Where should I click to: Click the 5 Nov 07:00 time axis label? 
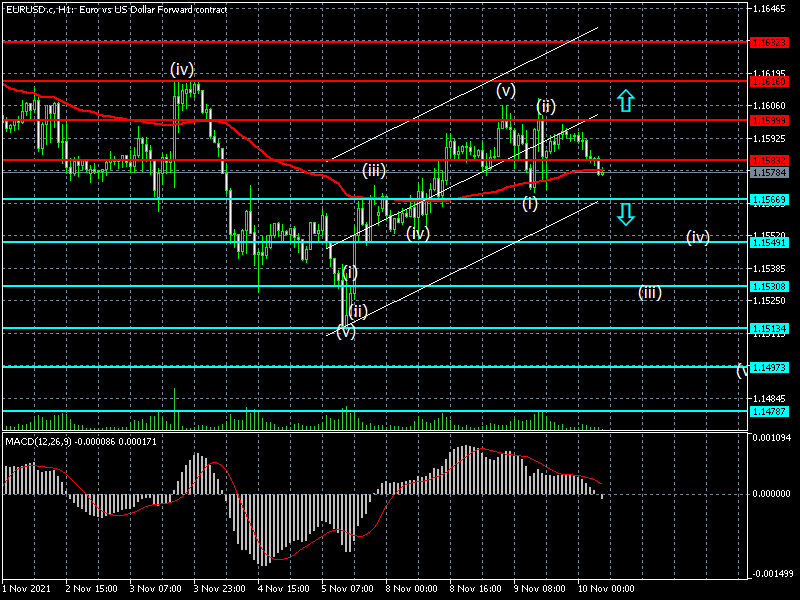[x=346, y=590]
